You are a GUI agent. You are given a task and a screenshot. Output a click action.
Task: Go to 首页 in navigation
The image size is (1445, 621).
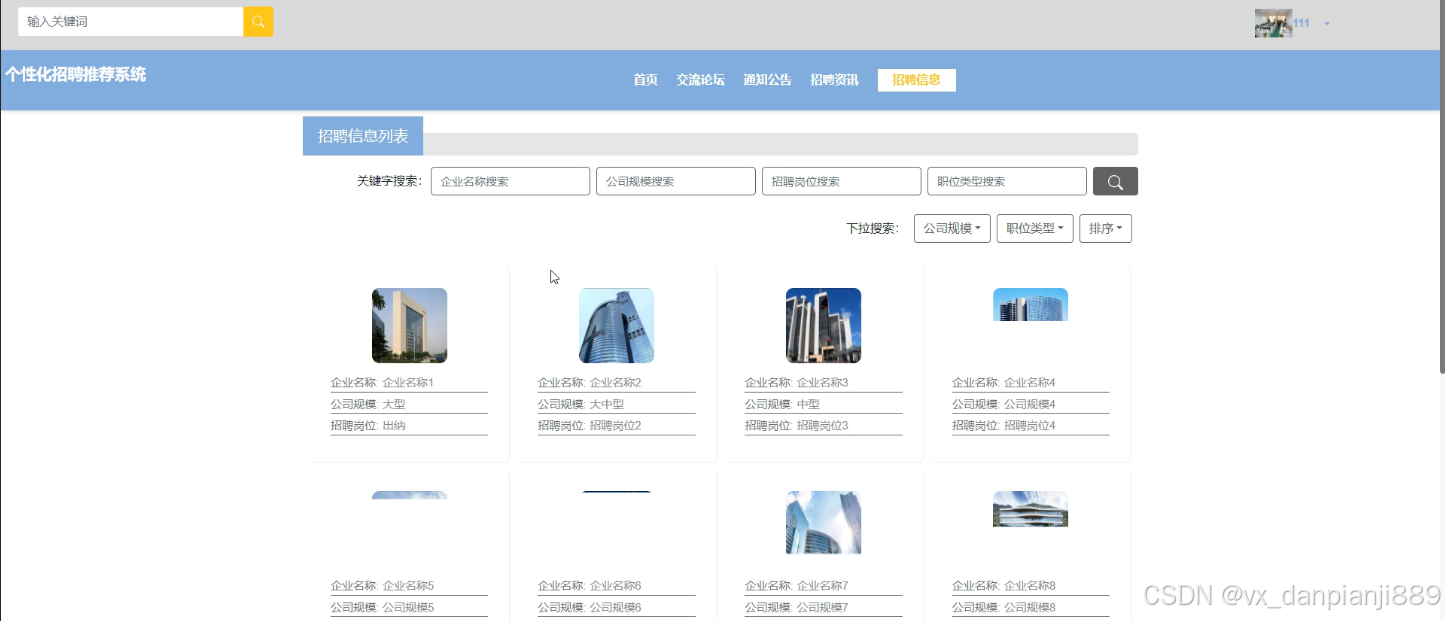click(645, 80)
